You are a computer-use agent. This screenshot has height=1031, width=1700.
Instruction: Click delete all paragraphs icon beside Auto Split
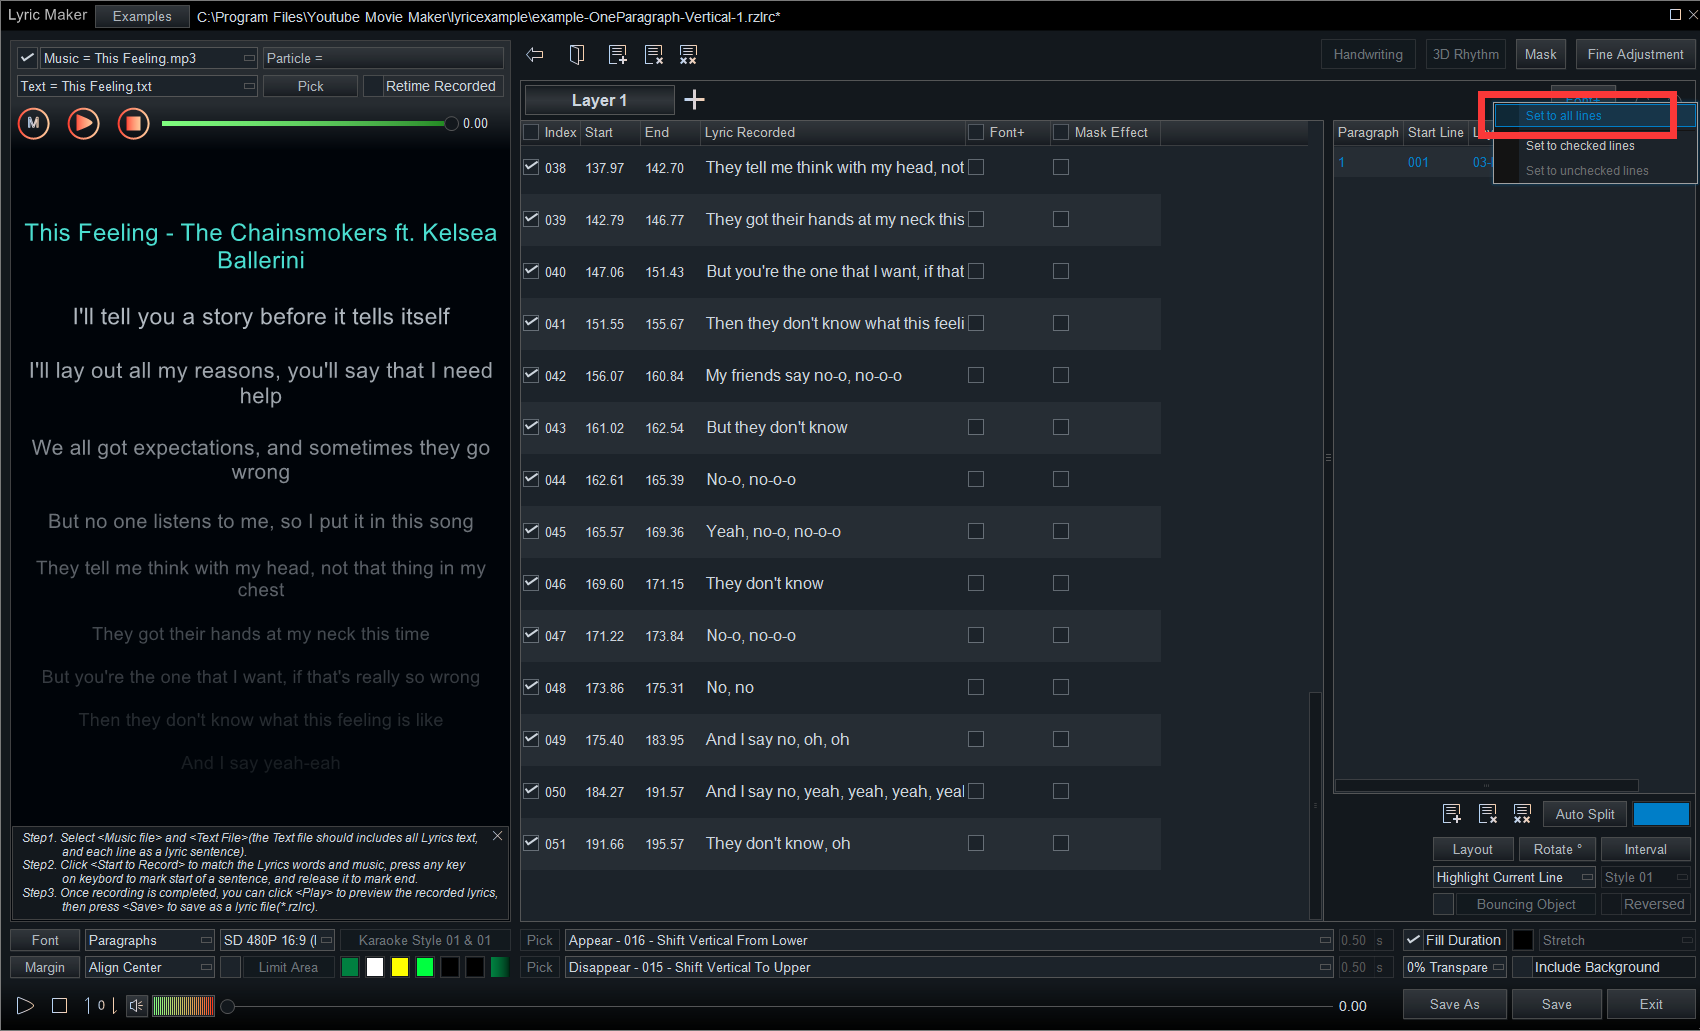(1522, 814)
